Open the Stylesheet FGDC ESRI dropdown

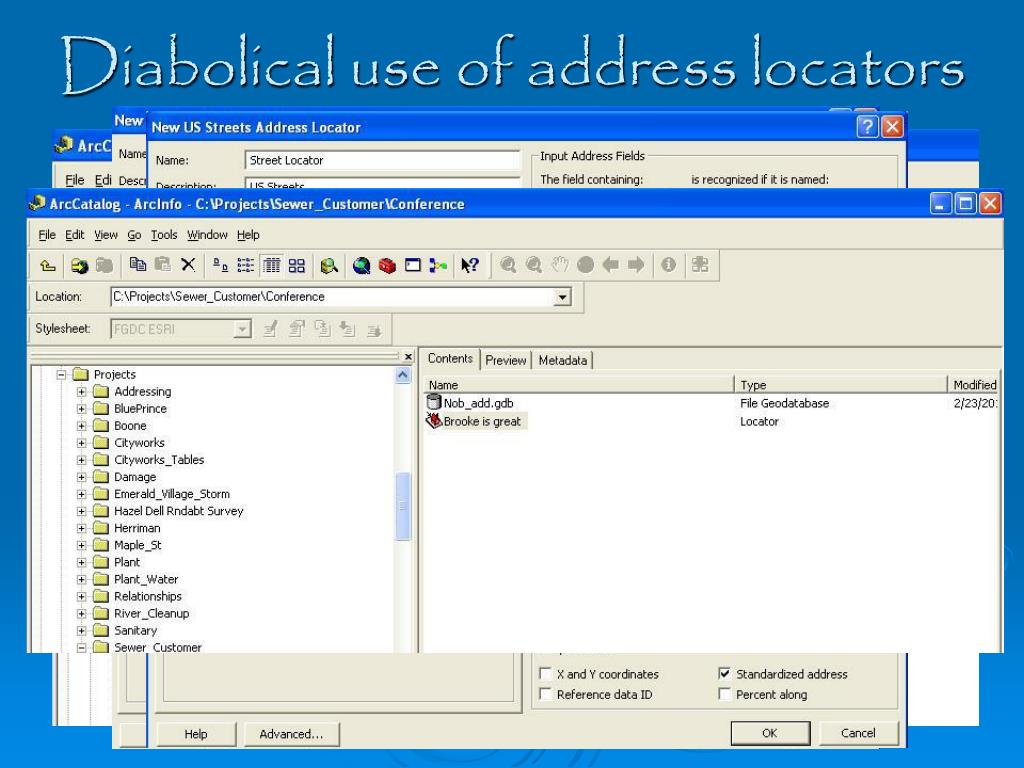click(x=242, y=329)
